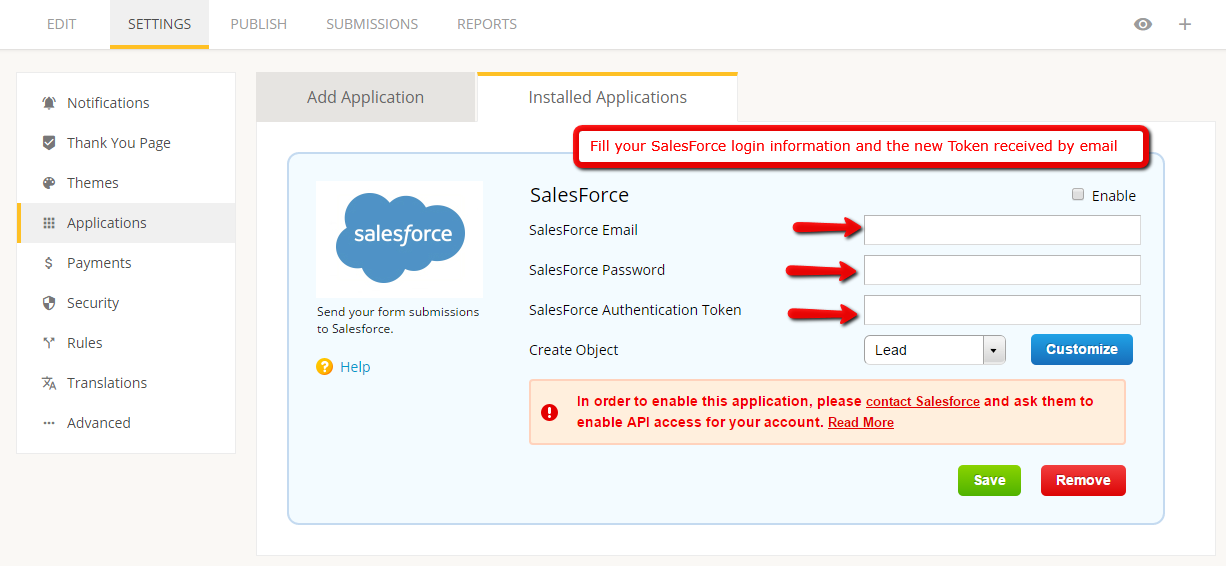Click the plus icon in top bar
The height and width of the screenshot is (566, 1226).
click(x=1185, y=24)
